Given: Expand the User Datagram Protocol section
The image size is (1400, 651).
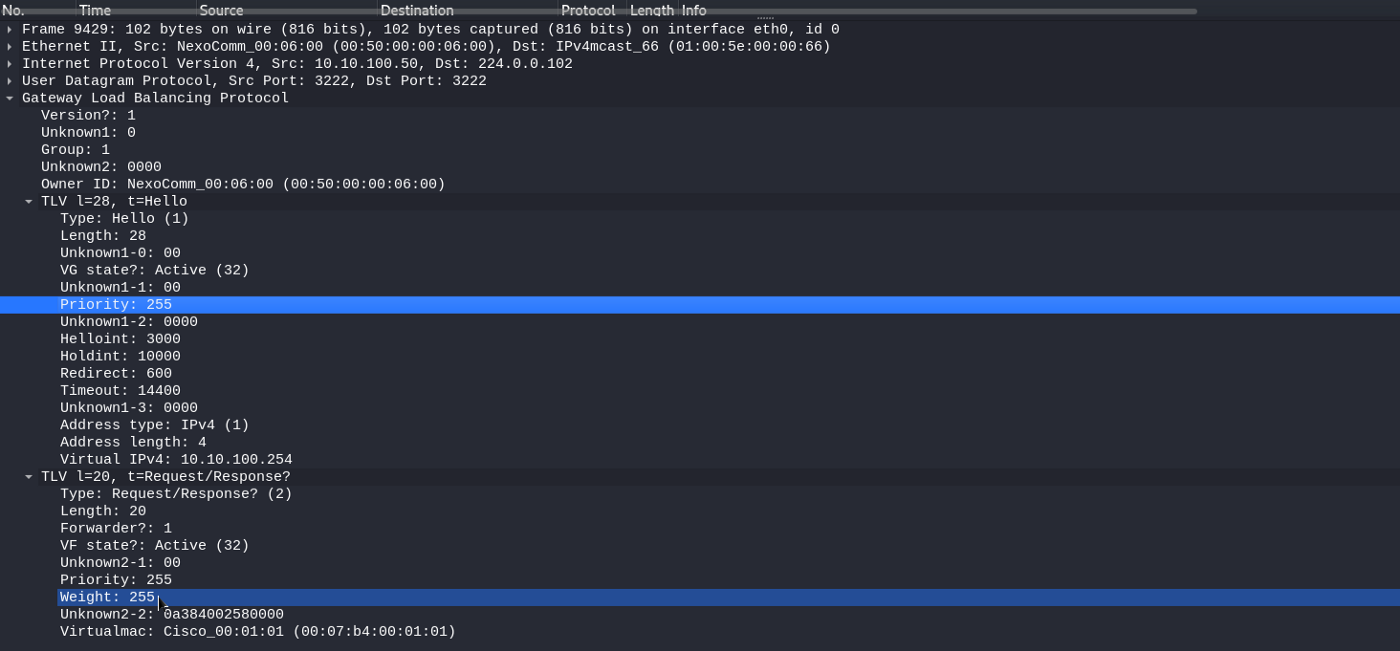Looking at the screenshot, I should click(x=9, y=81).
